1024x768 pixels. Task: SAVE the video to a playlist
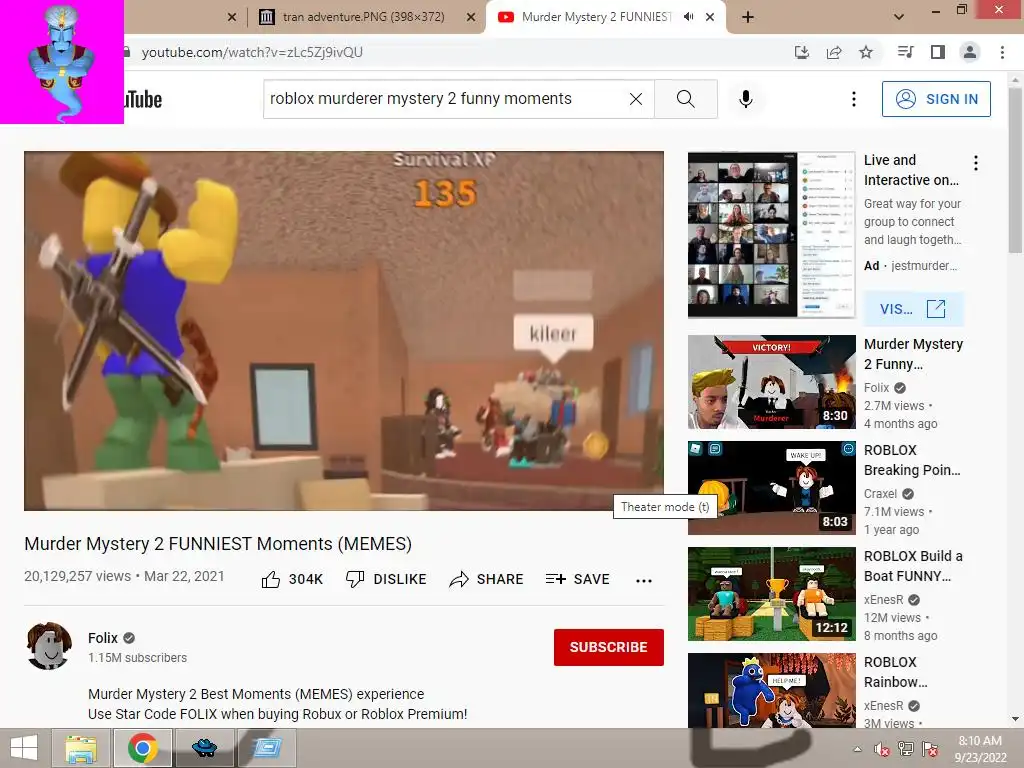[577, 579]
